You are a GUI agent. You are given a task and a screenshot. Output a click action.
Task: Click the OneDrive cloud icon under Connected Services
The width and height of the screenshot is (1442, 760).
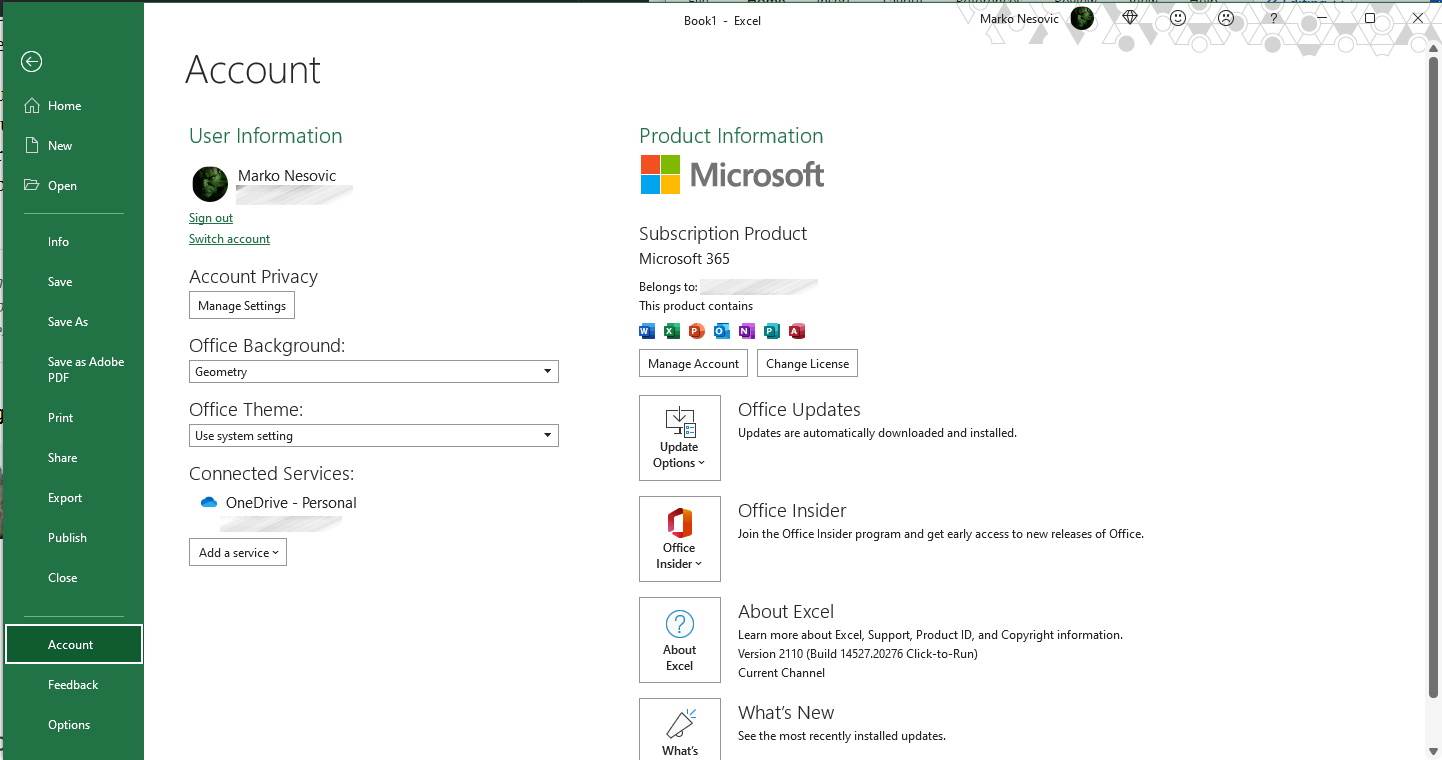click(208, 502)
